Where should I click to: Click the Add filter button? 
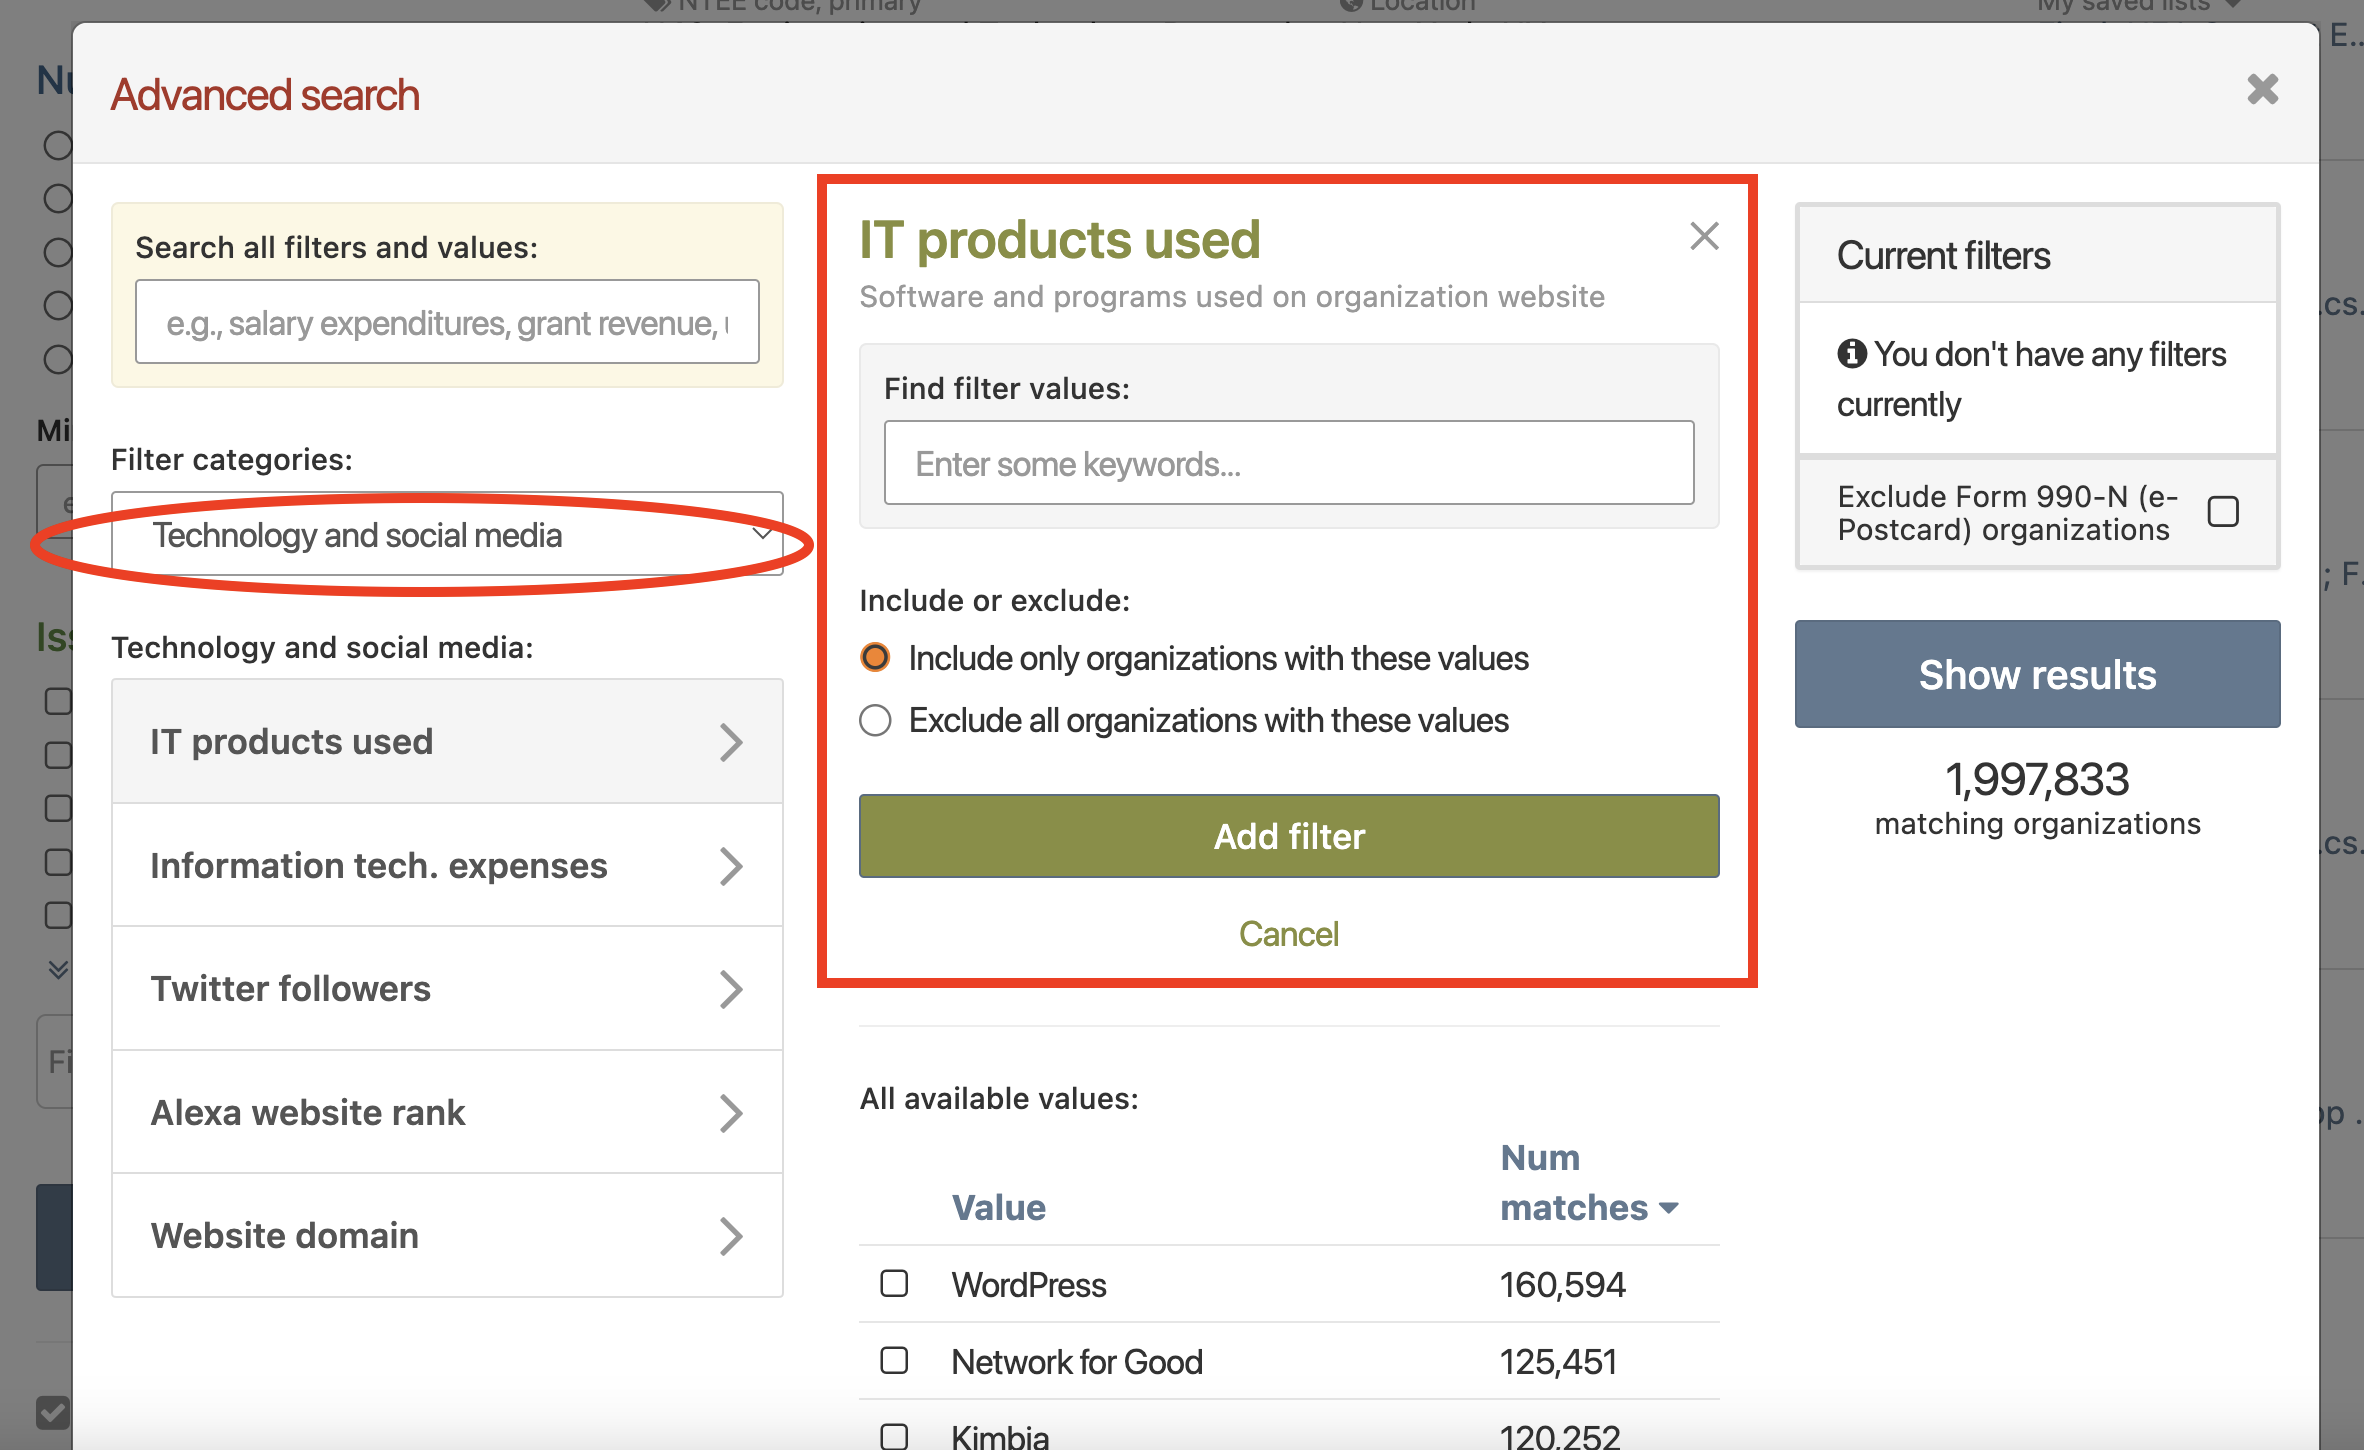point(1288,836)
